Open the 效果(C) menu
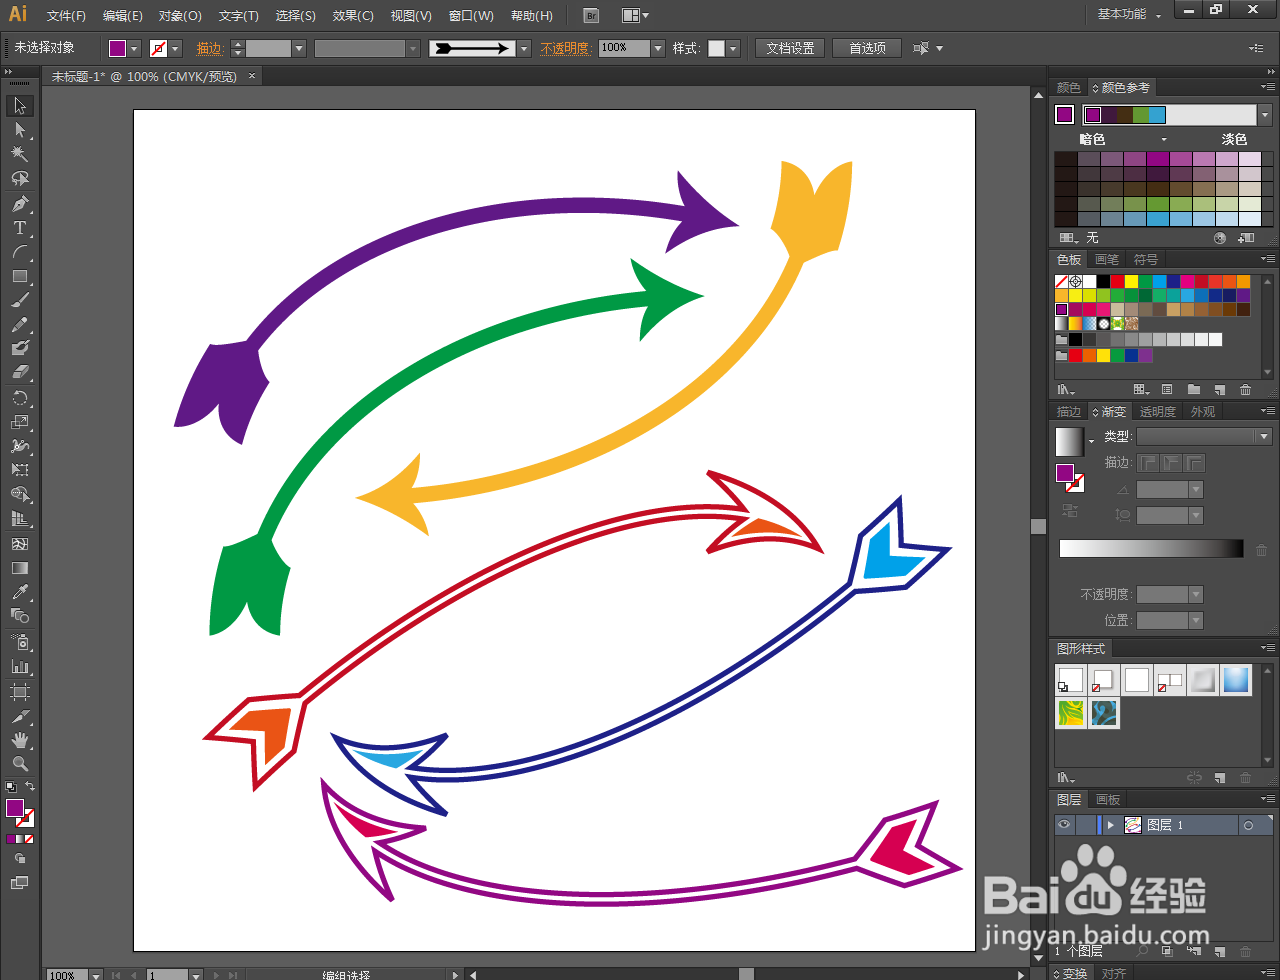Screen dimensions: 1280x980 [353, 16]
